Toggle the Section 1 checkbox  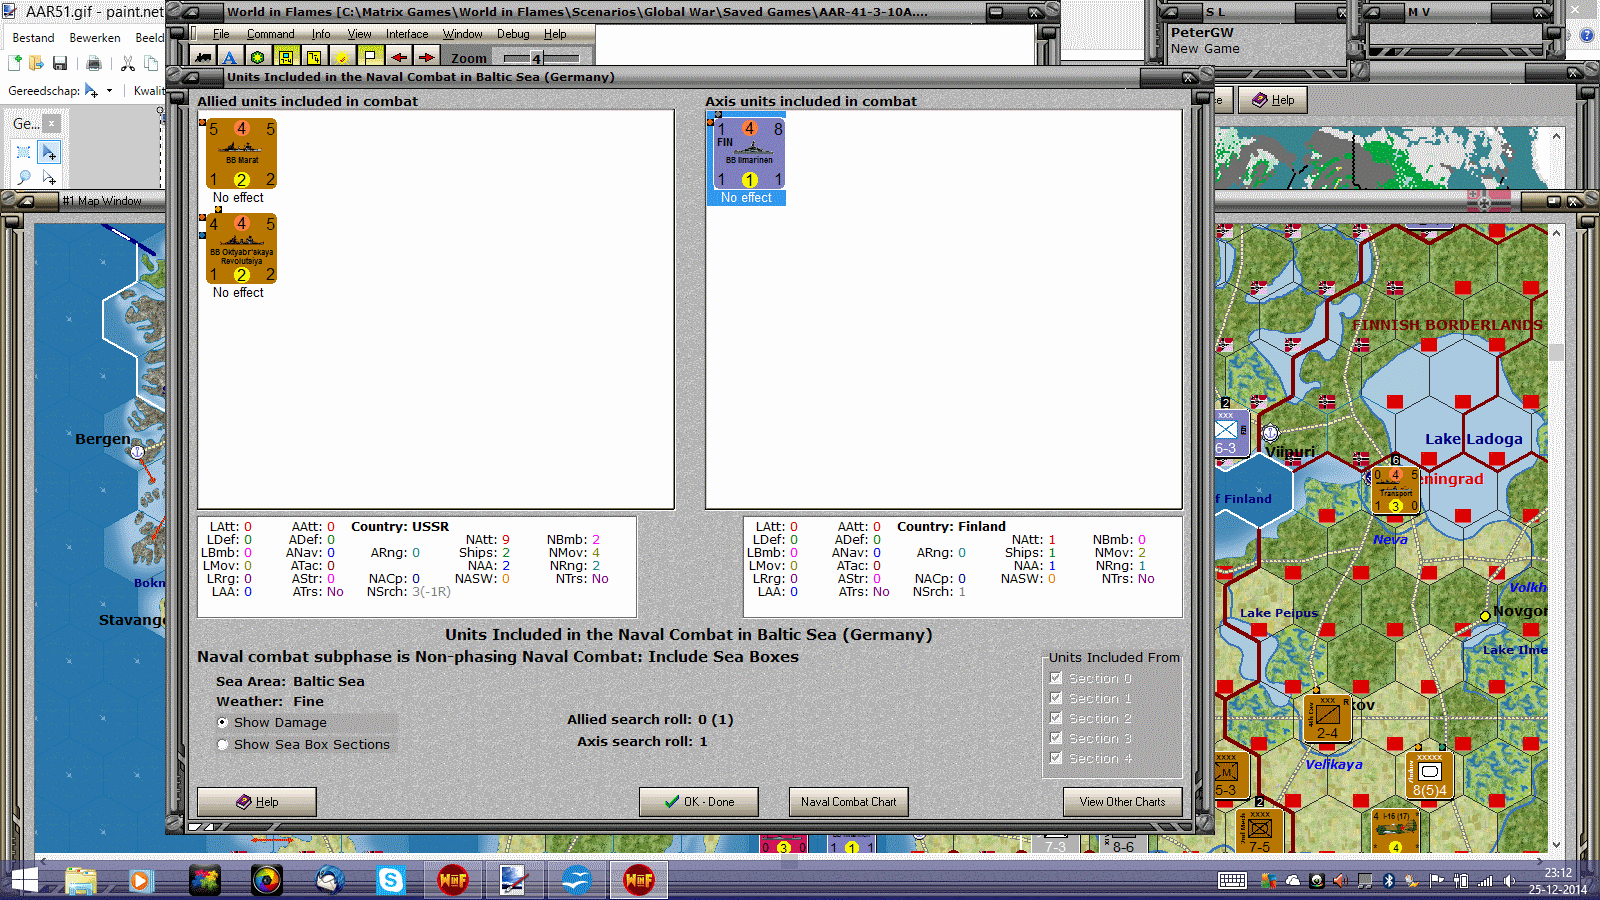pyautogui.click(x=1056, y=698)
